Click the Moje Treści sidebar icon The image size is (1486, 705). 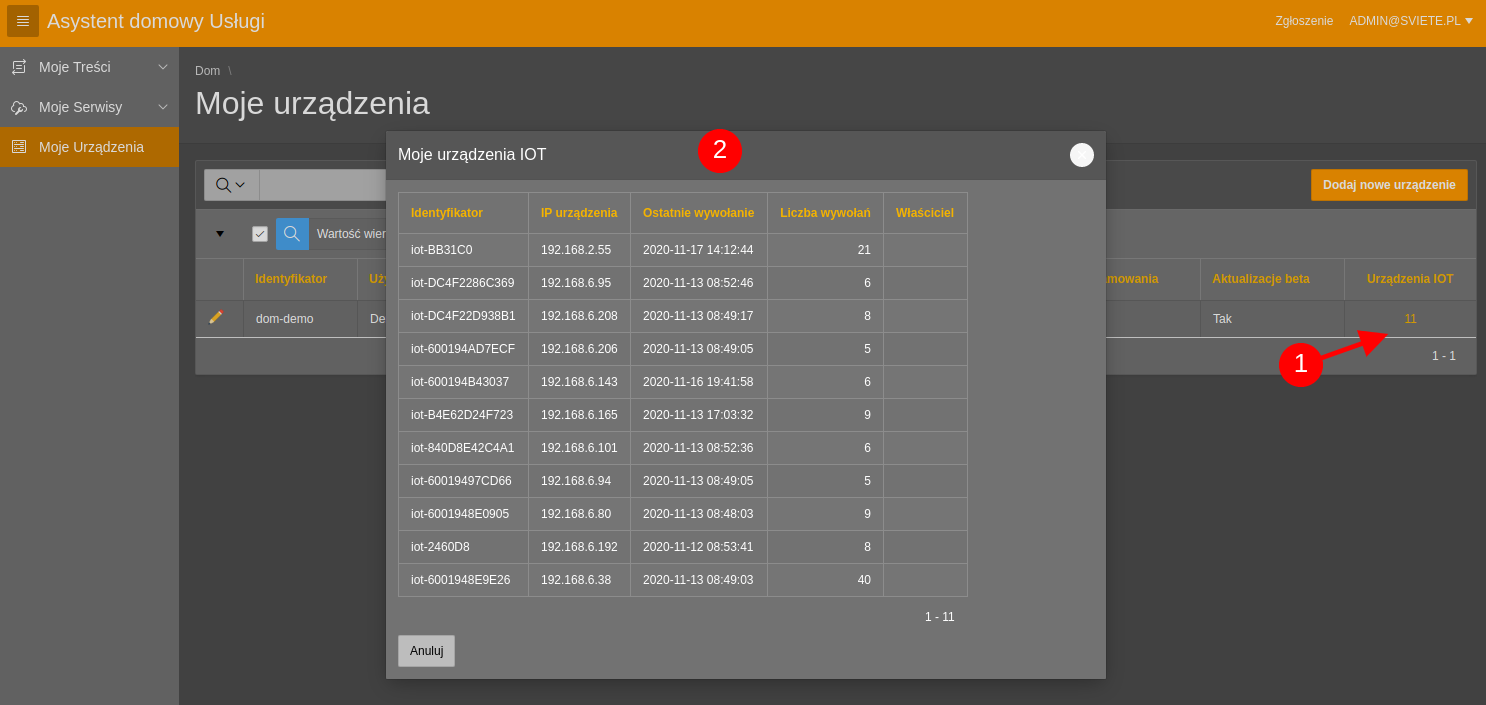tap(19, 67)
